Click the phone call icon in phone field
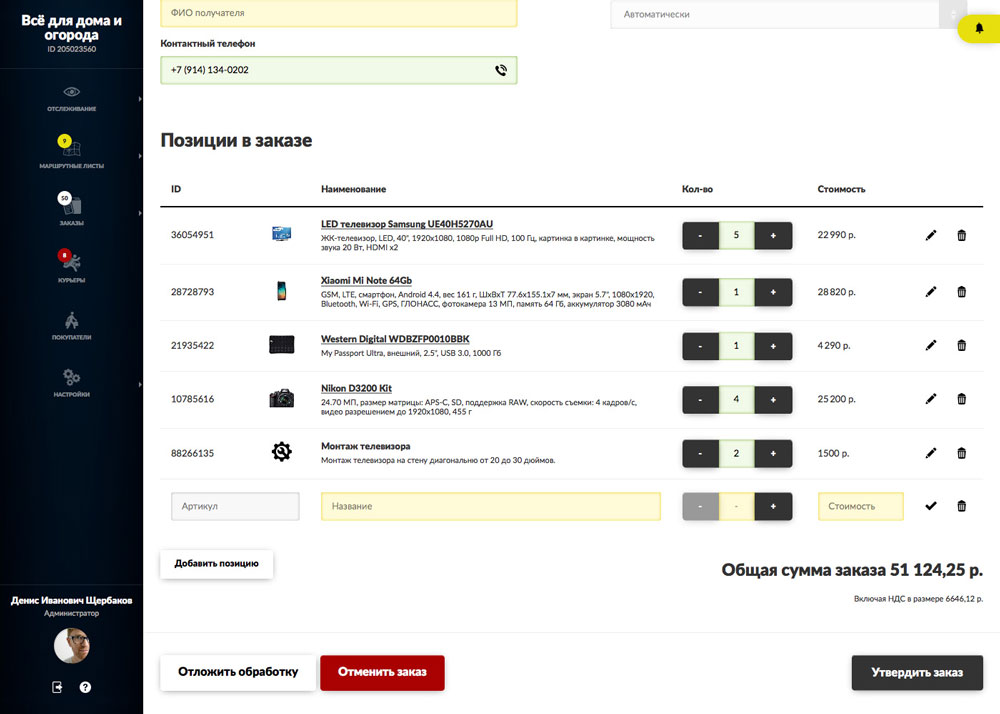1000x714 pixels. (501, 70)
